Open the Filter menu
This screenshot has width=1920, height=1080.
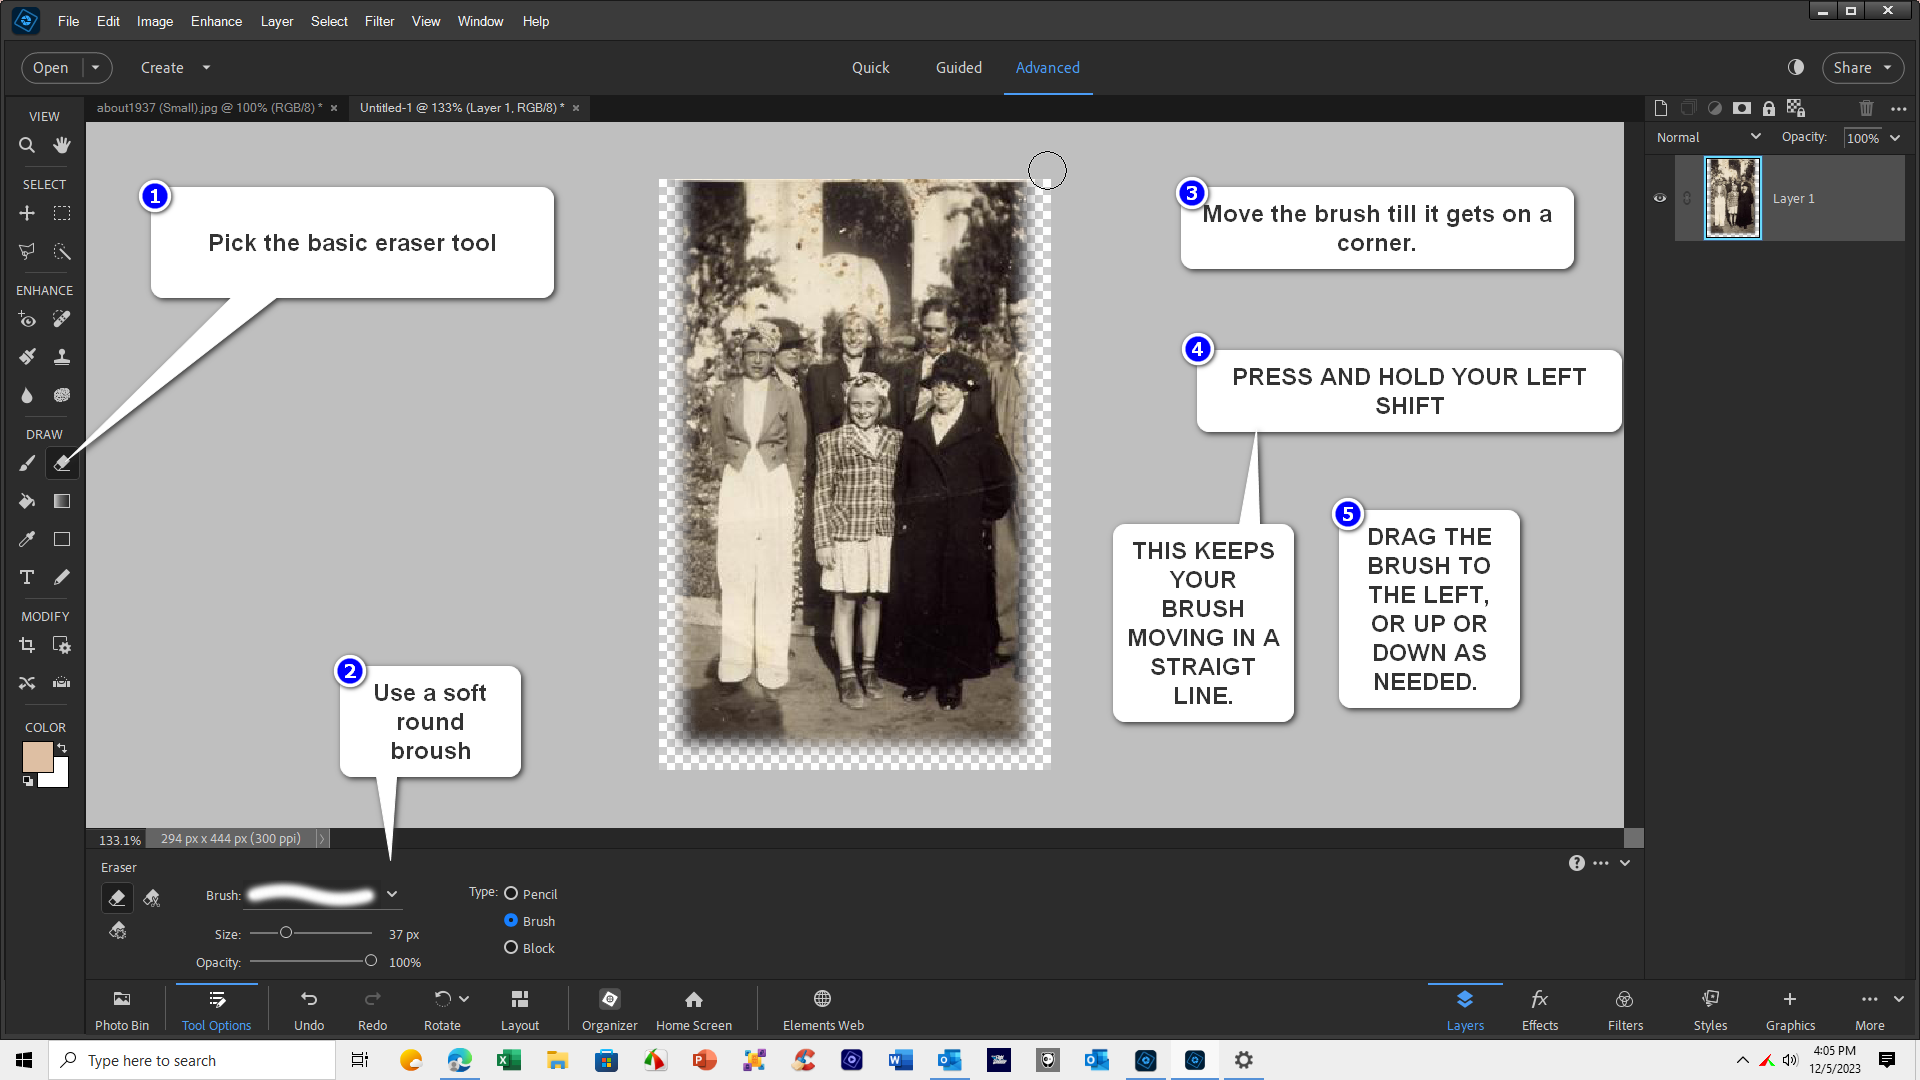379,21
